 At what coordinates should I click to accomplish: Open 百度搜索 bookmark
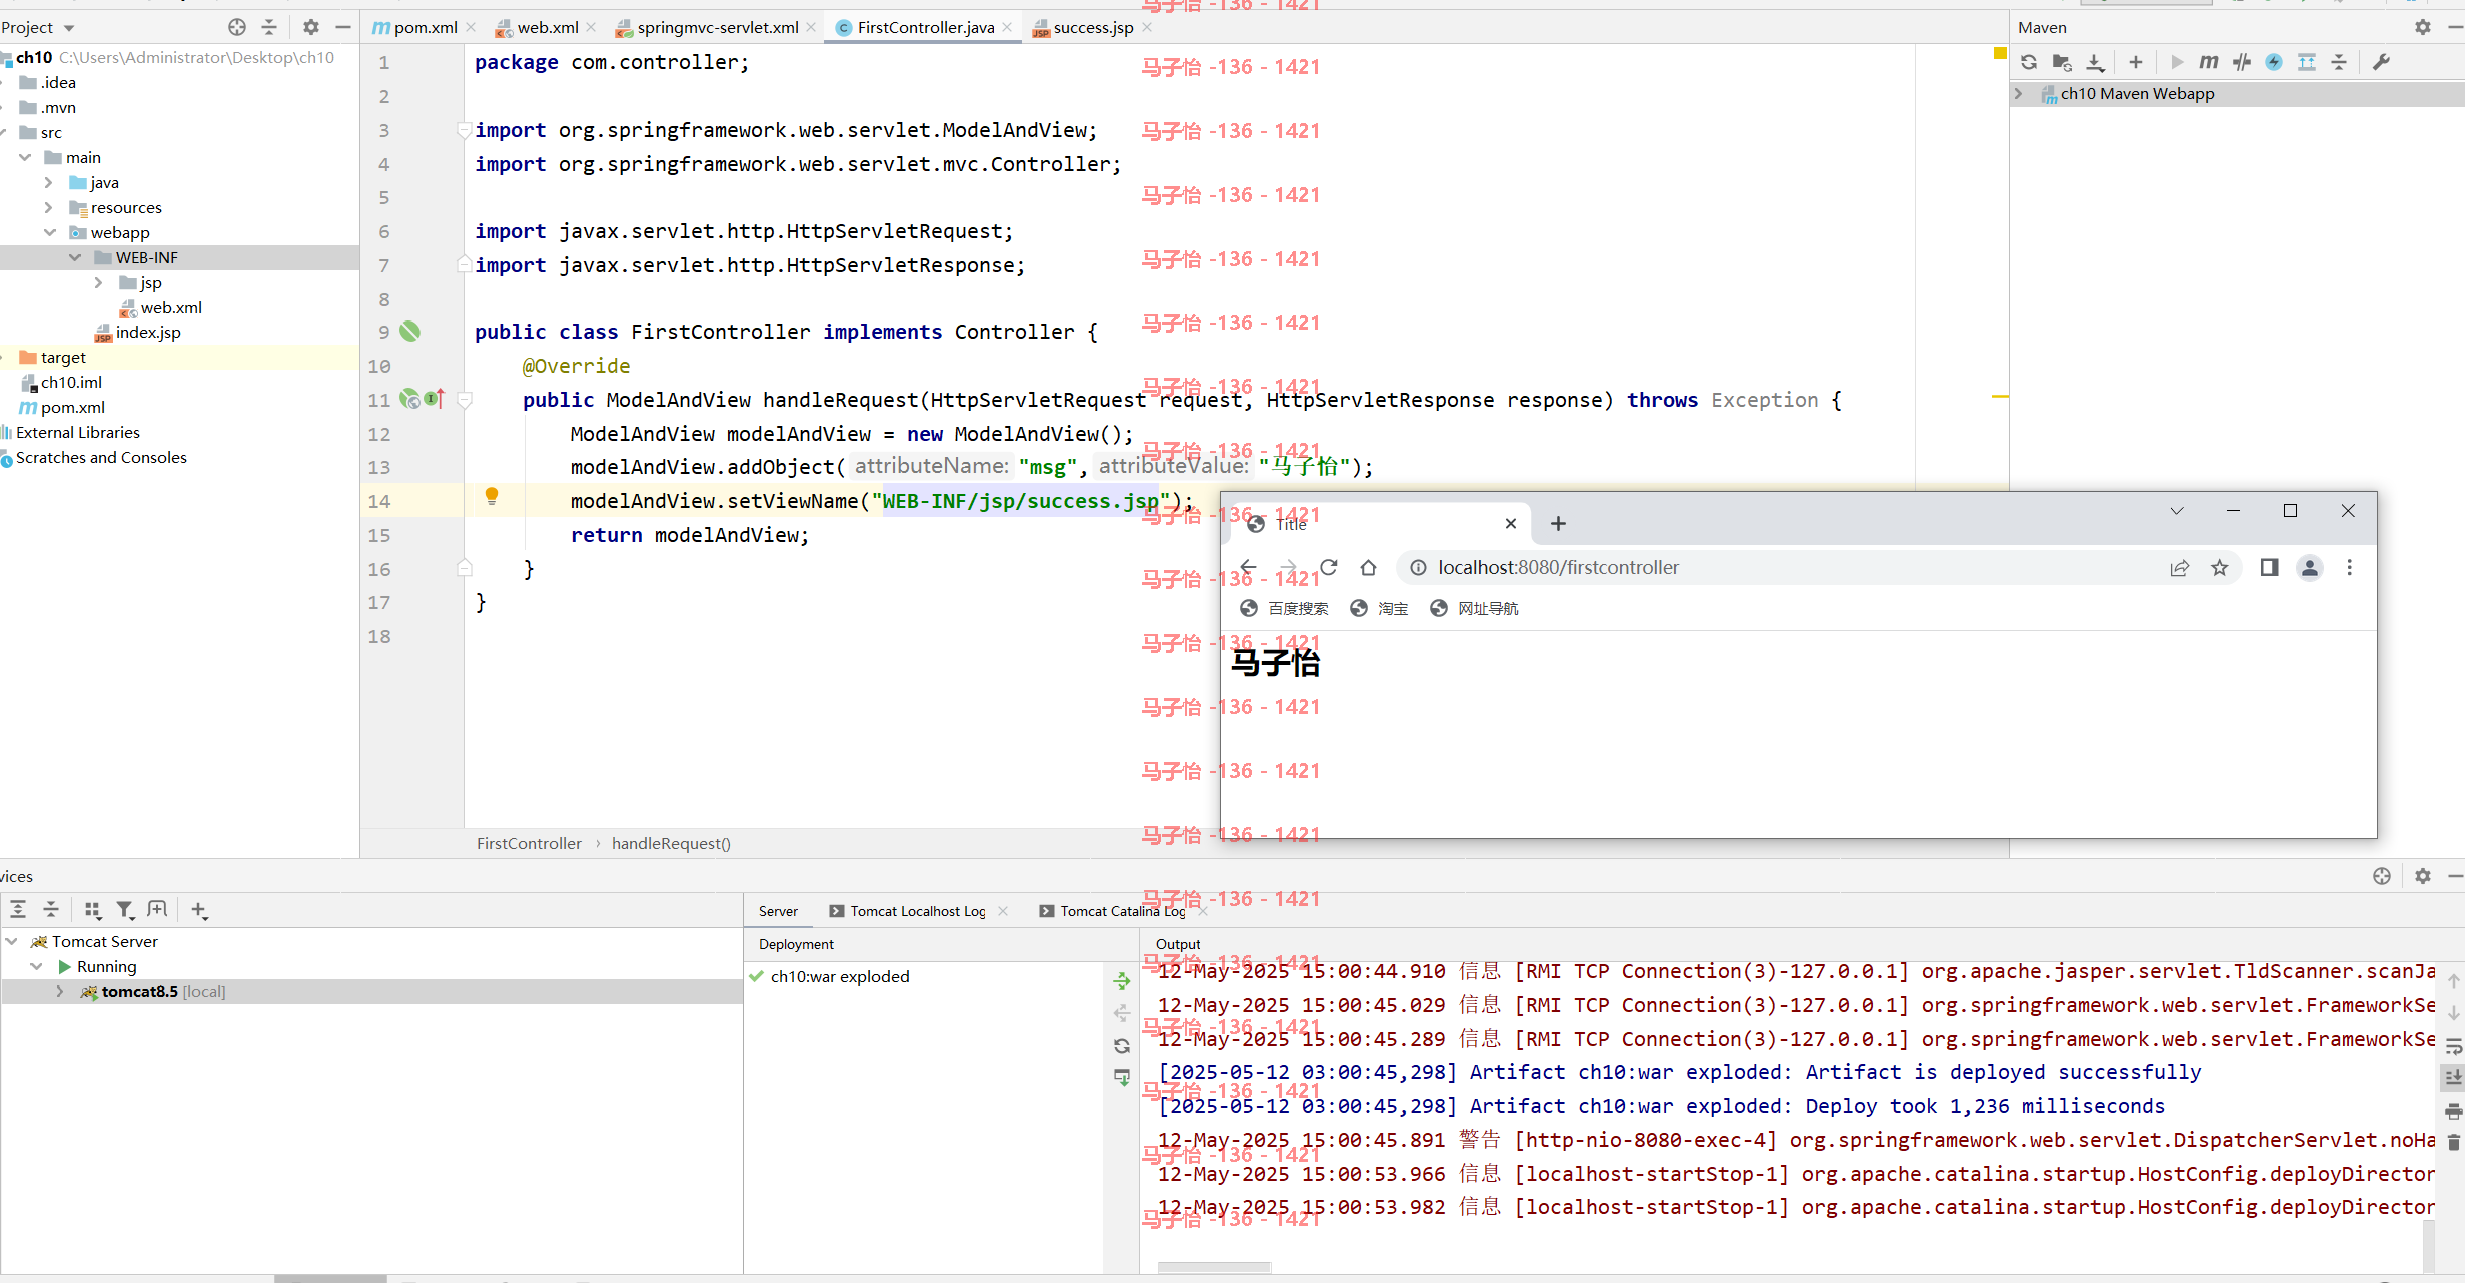coord(1285,608)
